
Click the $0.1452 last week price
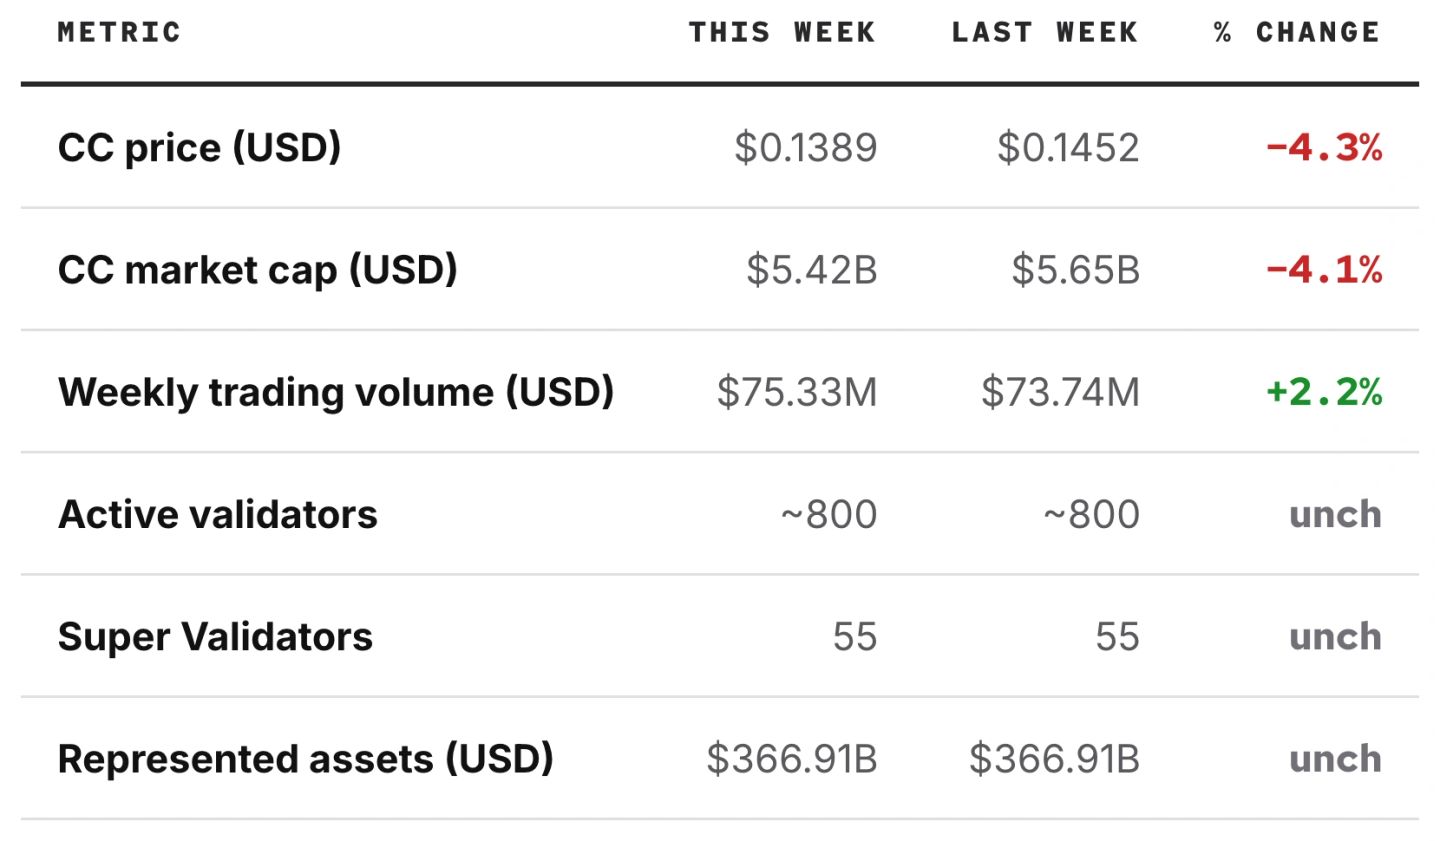[1068, 148]
